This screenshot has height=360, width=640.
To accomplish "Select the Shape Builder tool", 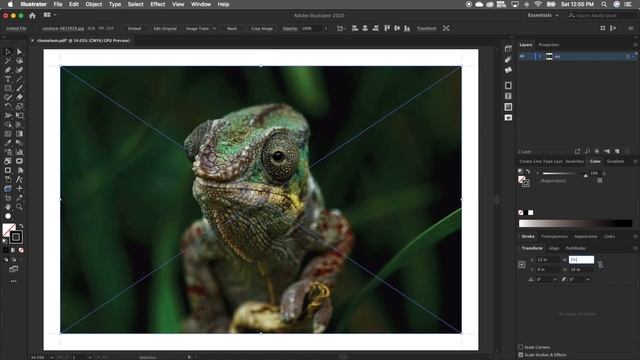I will [8, 124].
